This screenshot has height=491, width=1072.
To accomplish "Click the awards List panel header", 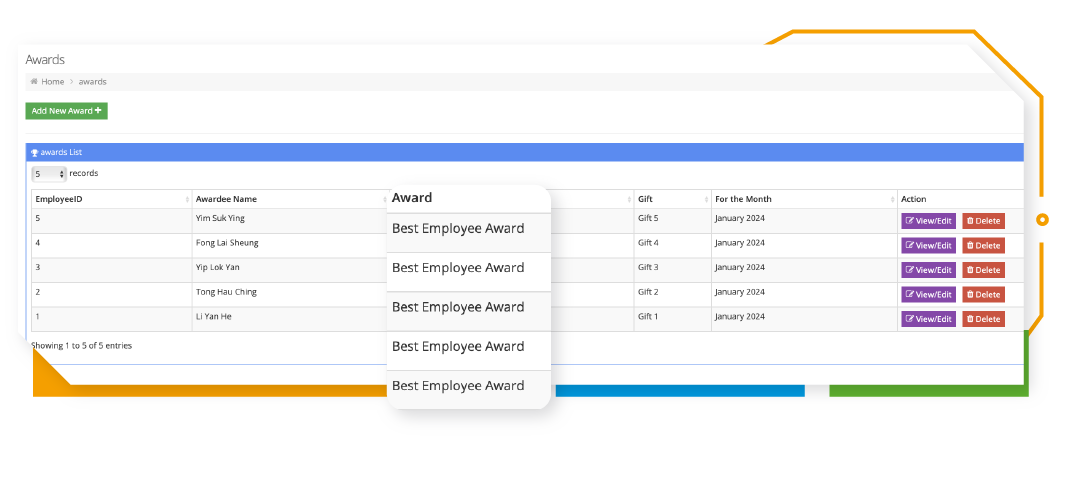I will click(524, 152).
